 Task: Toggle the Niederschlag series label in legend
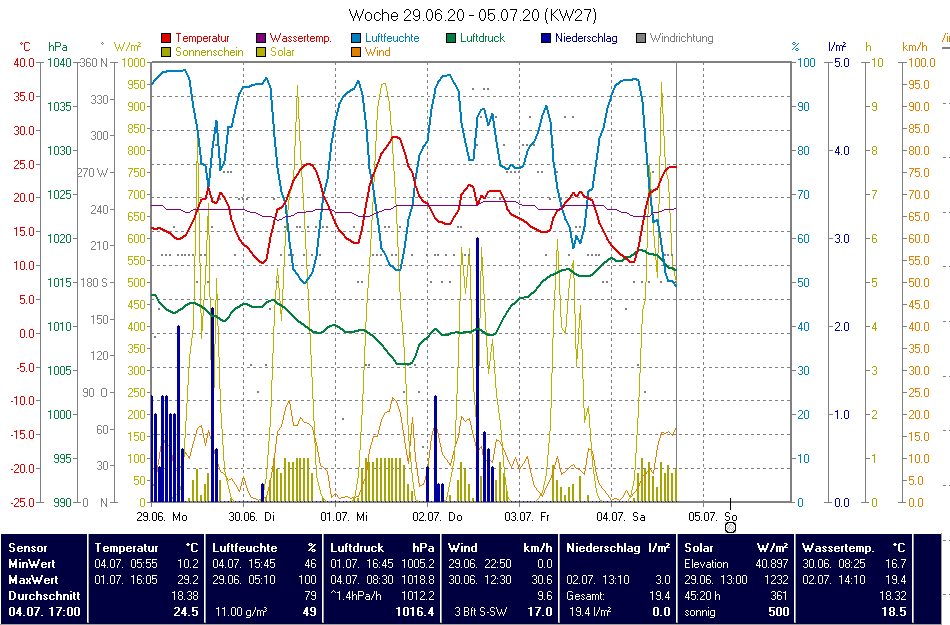pos(586,39)
